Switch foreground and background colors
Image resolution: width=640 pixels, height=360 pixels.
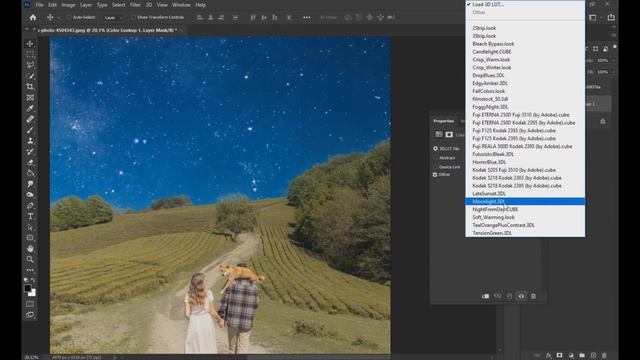[x=33, y=280]
